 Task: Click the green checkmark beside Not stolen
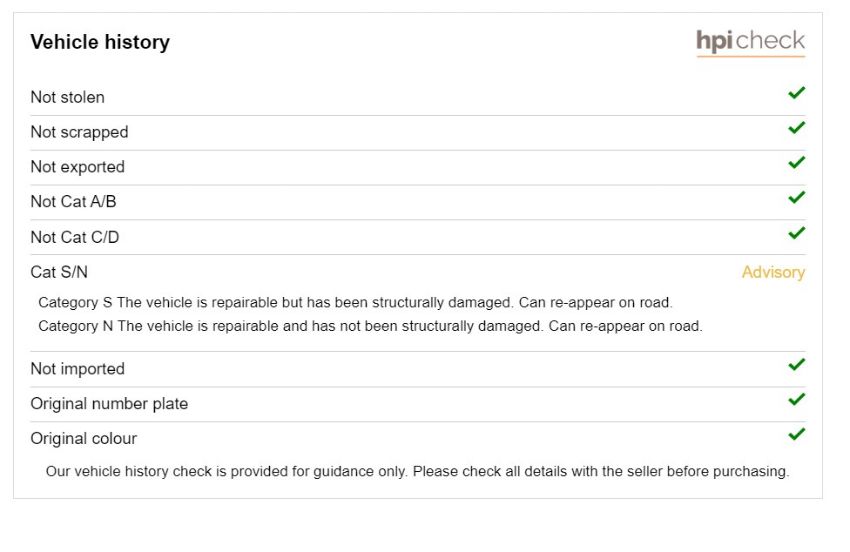pos(796,93)
